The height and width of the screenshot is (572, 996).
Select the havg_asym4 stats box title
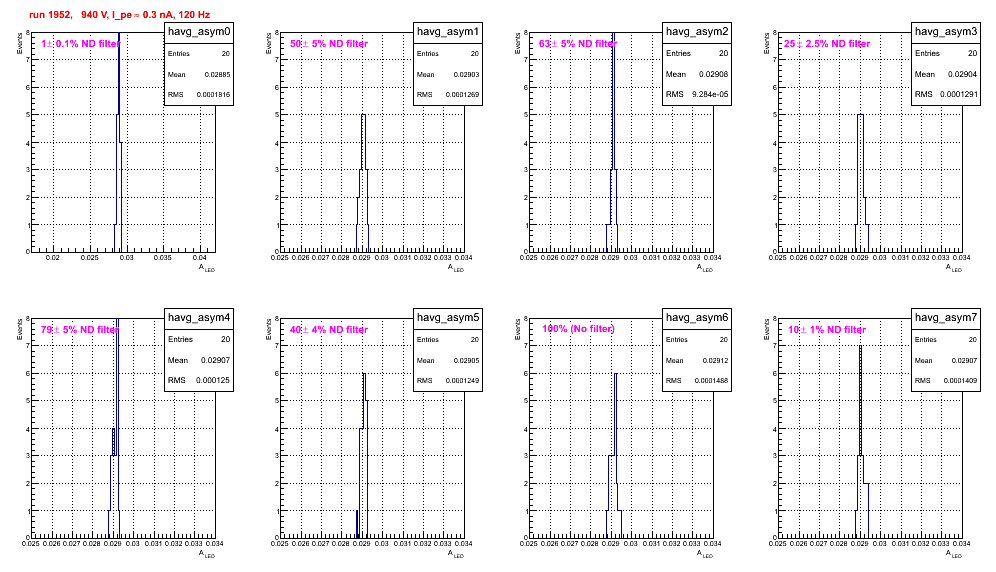[199, 318]
